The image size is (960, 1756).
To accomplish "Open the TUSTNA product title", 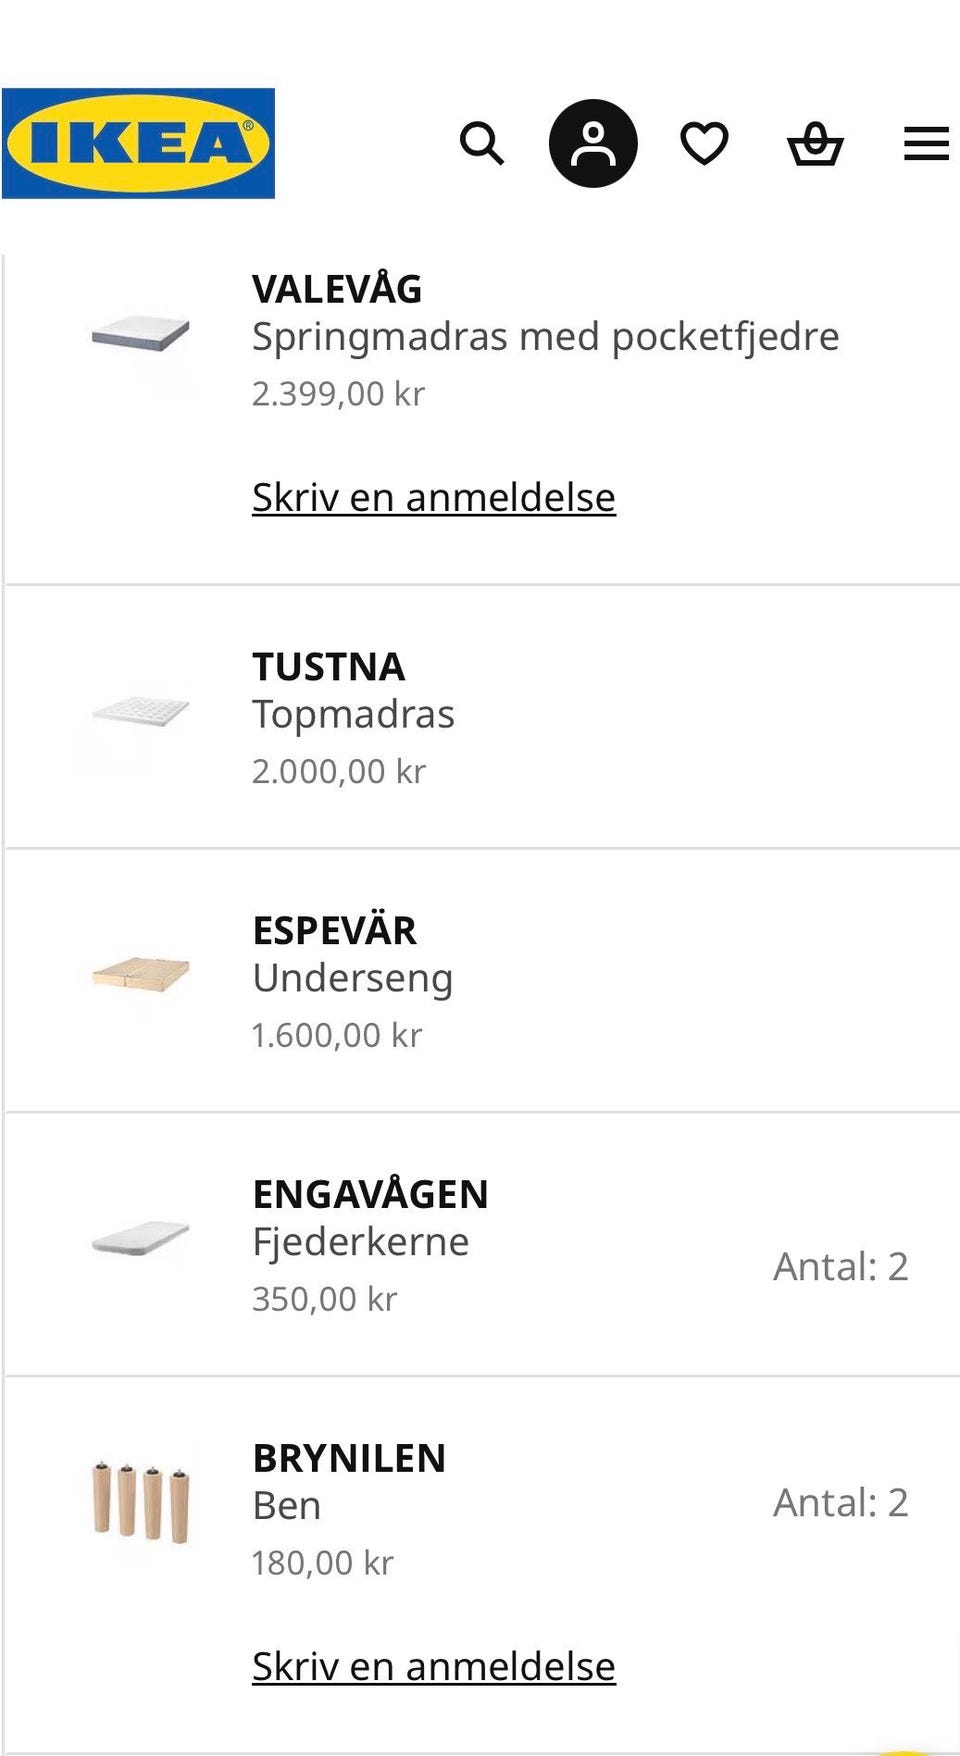I will click(328, 667).
